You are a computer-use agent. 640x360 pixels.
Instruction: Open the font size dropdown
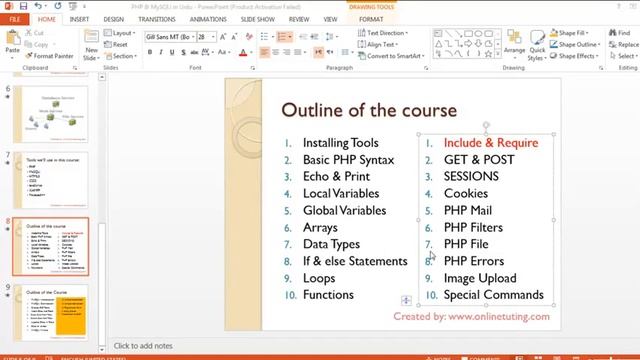point(213,37)
